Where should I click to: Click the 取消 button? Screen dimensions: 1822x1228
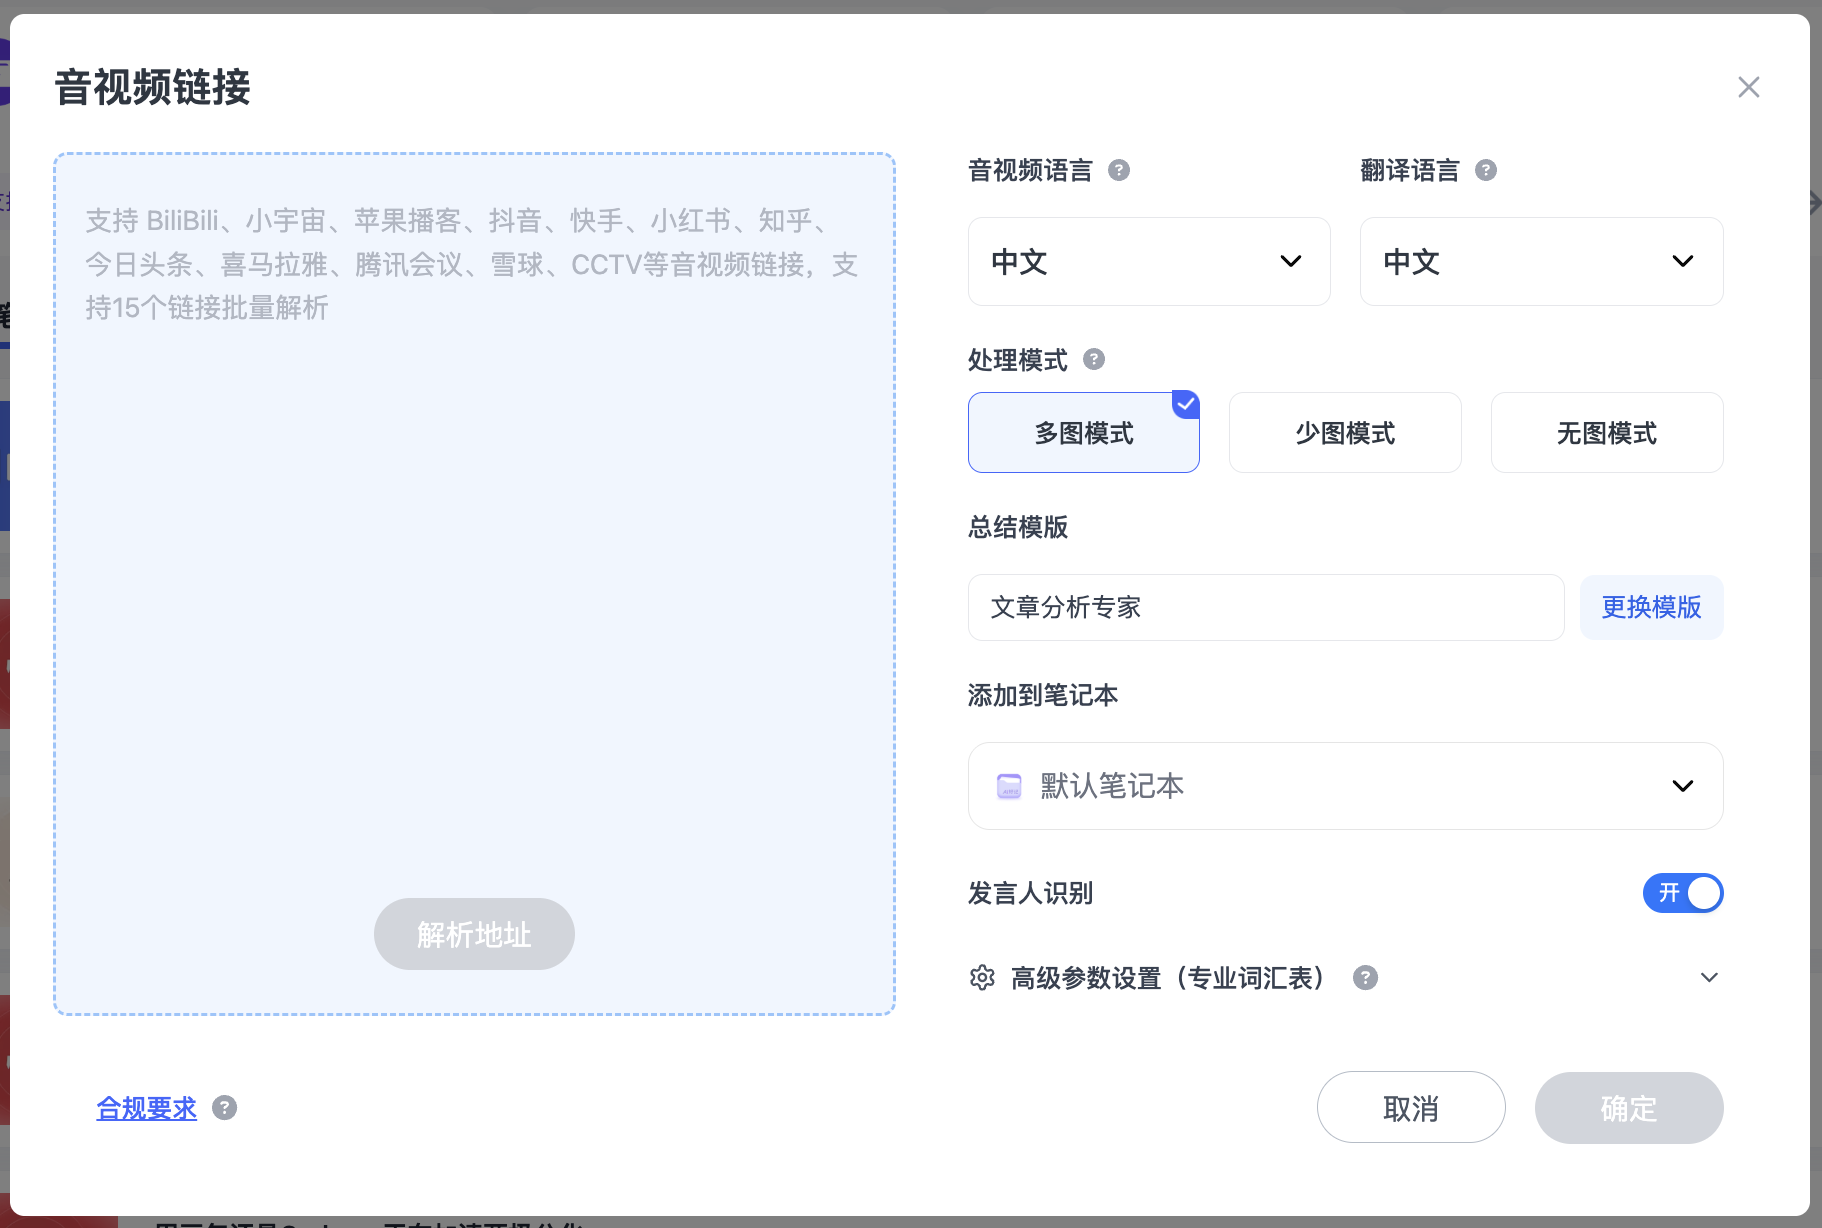click(1411, 1107)
